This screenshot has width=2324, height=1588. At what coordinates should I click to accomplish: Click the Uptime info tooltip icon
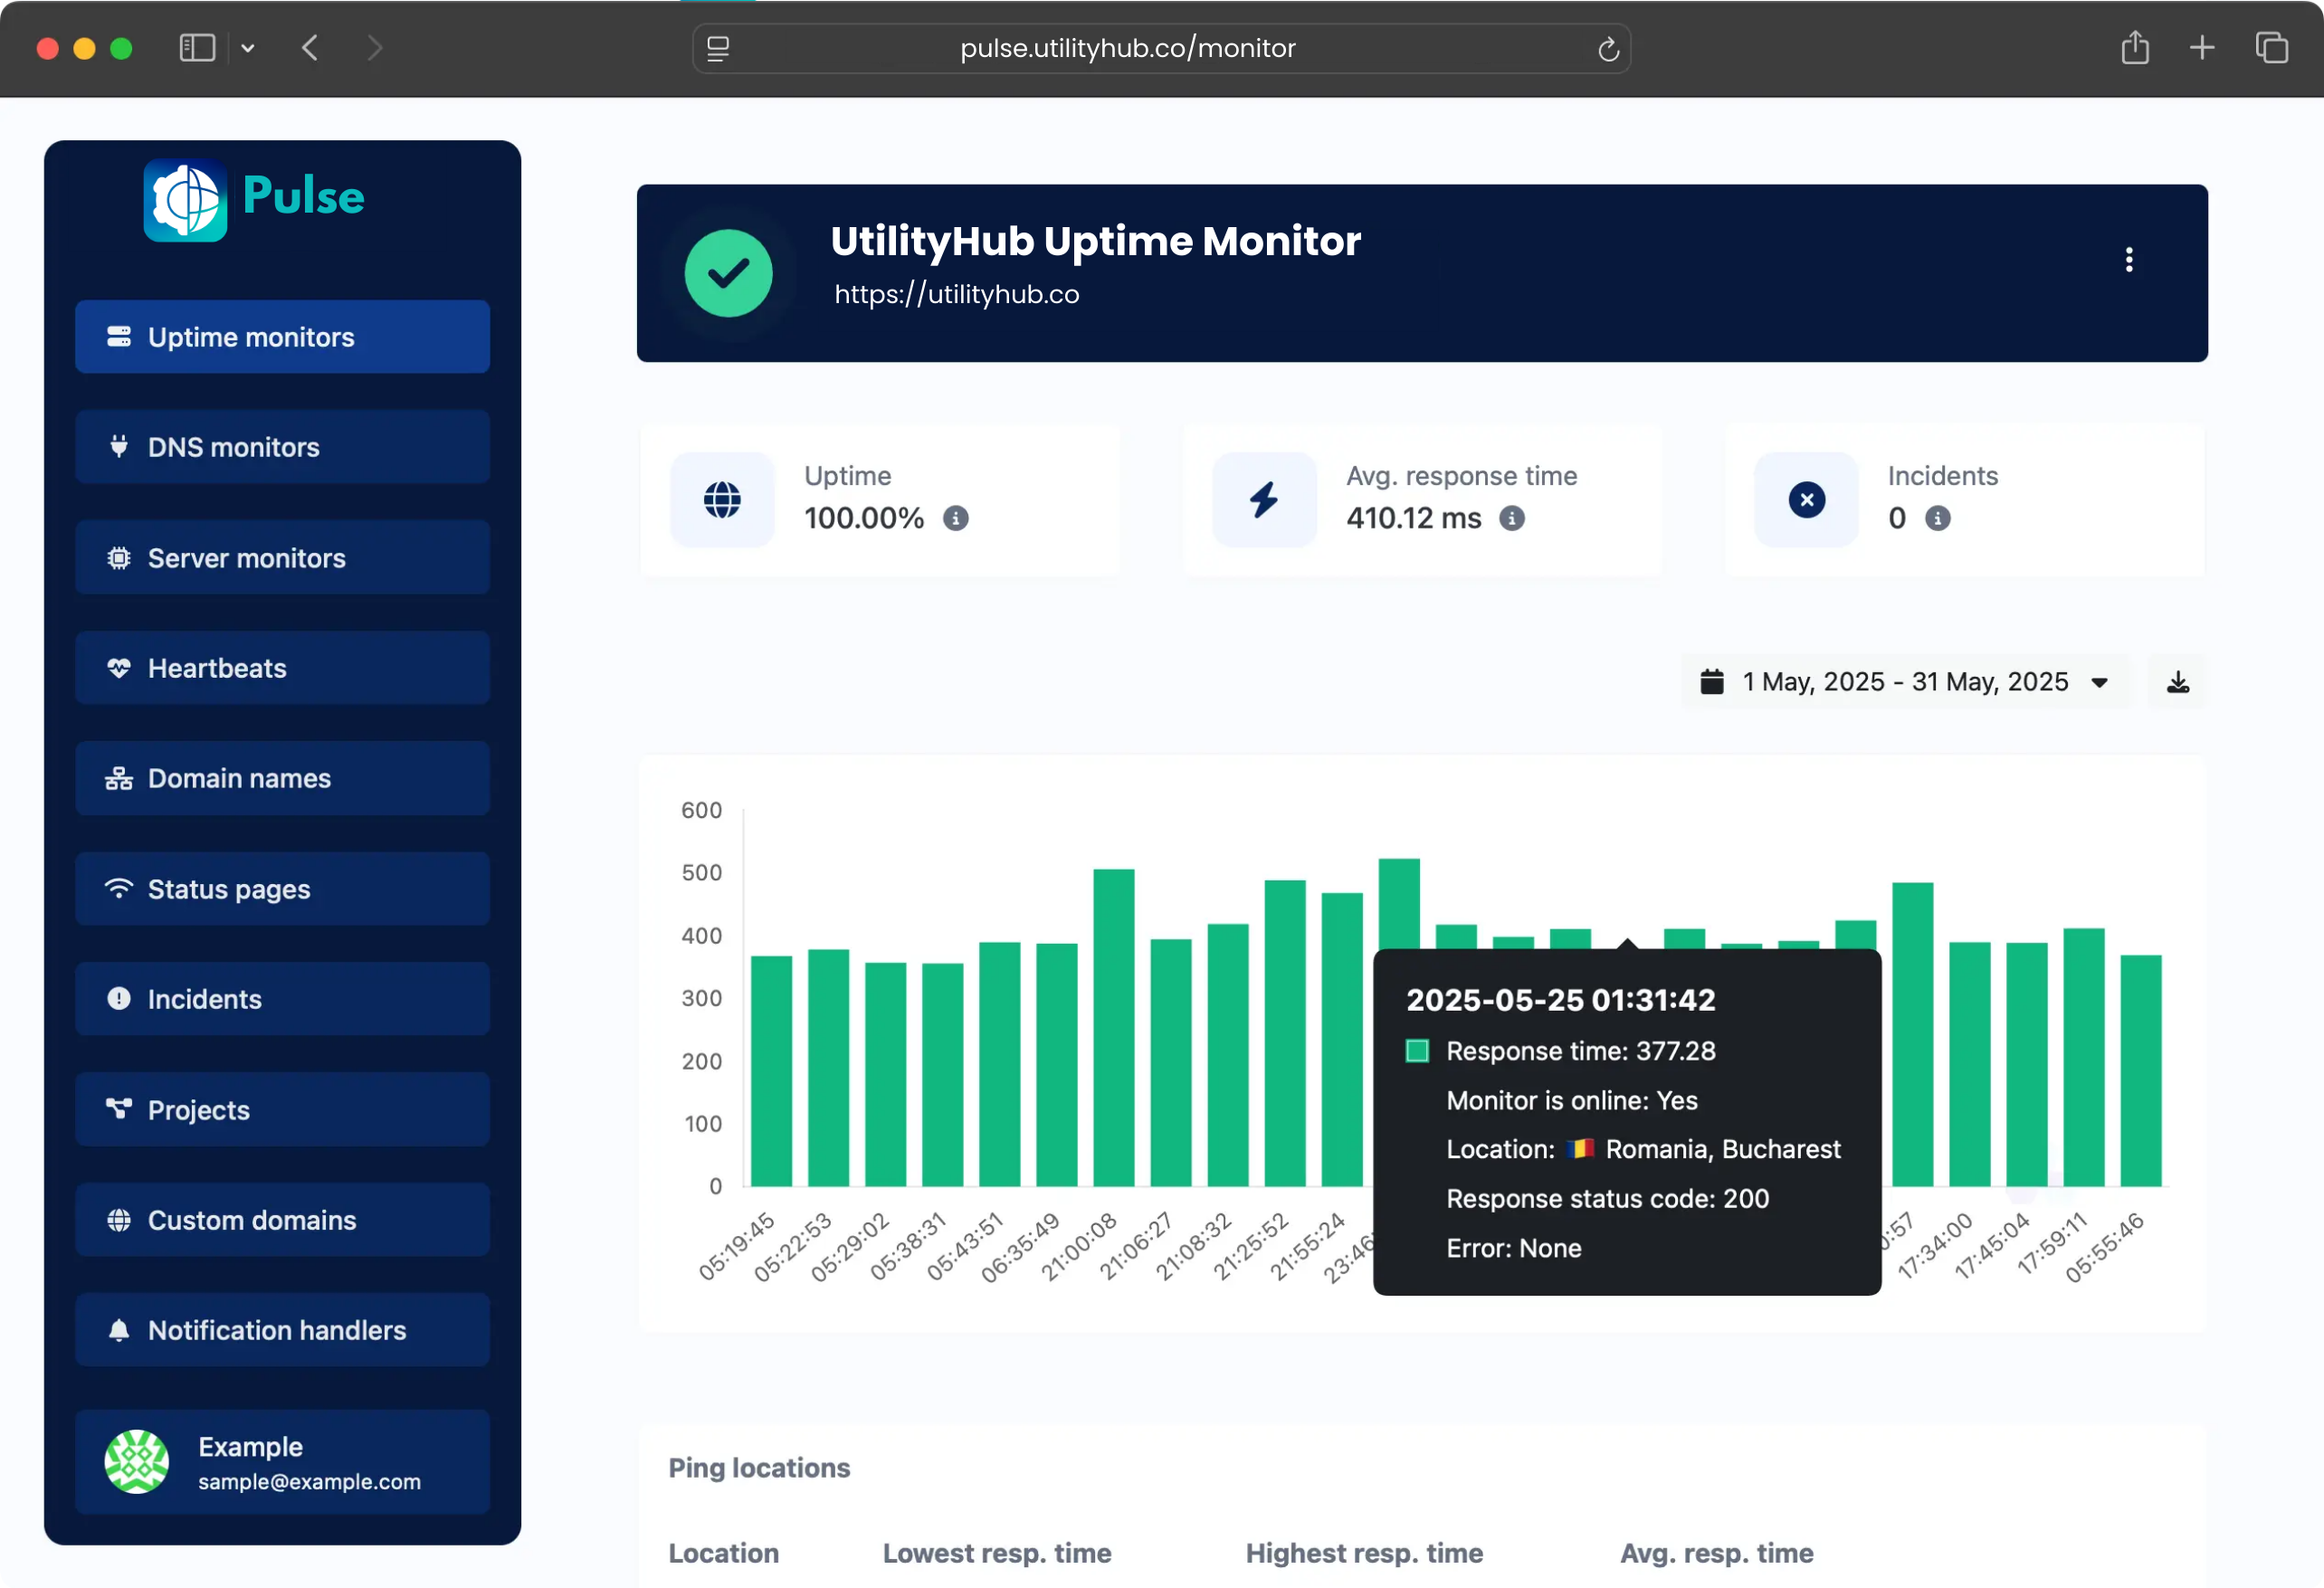(956, 519)
